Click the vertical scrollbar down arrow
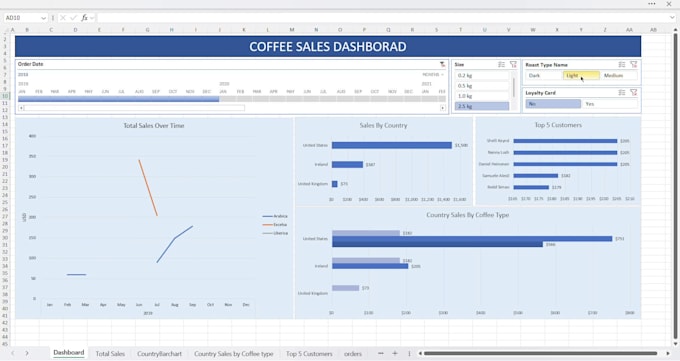Viewport: 680px width, 361px height. coord(675,345)
